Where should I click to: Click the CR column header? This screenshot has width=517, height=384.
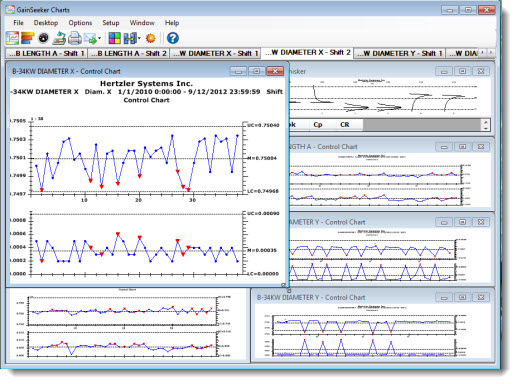(x=345, y=124)
